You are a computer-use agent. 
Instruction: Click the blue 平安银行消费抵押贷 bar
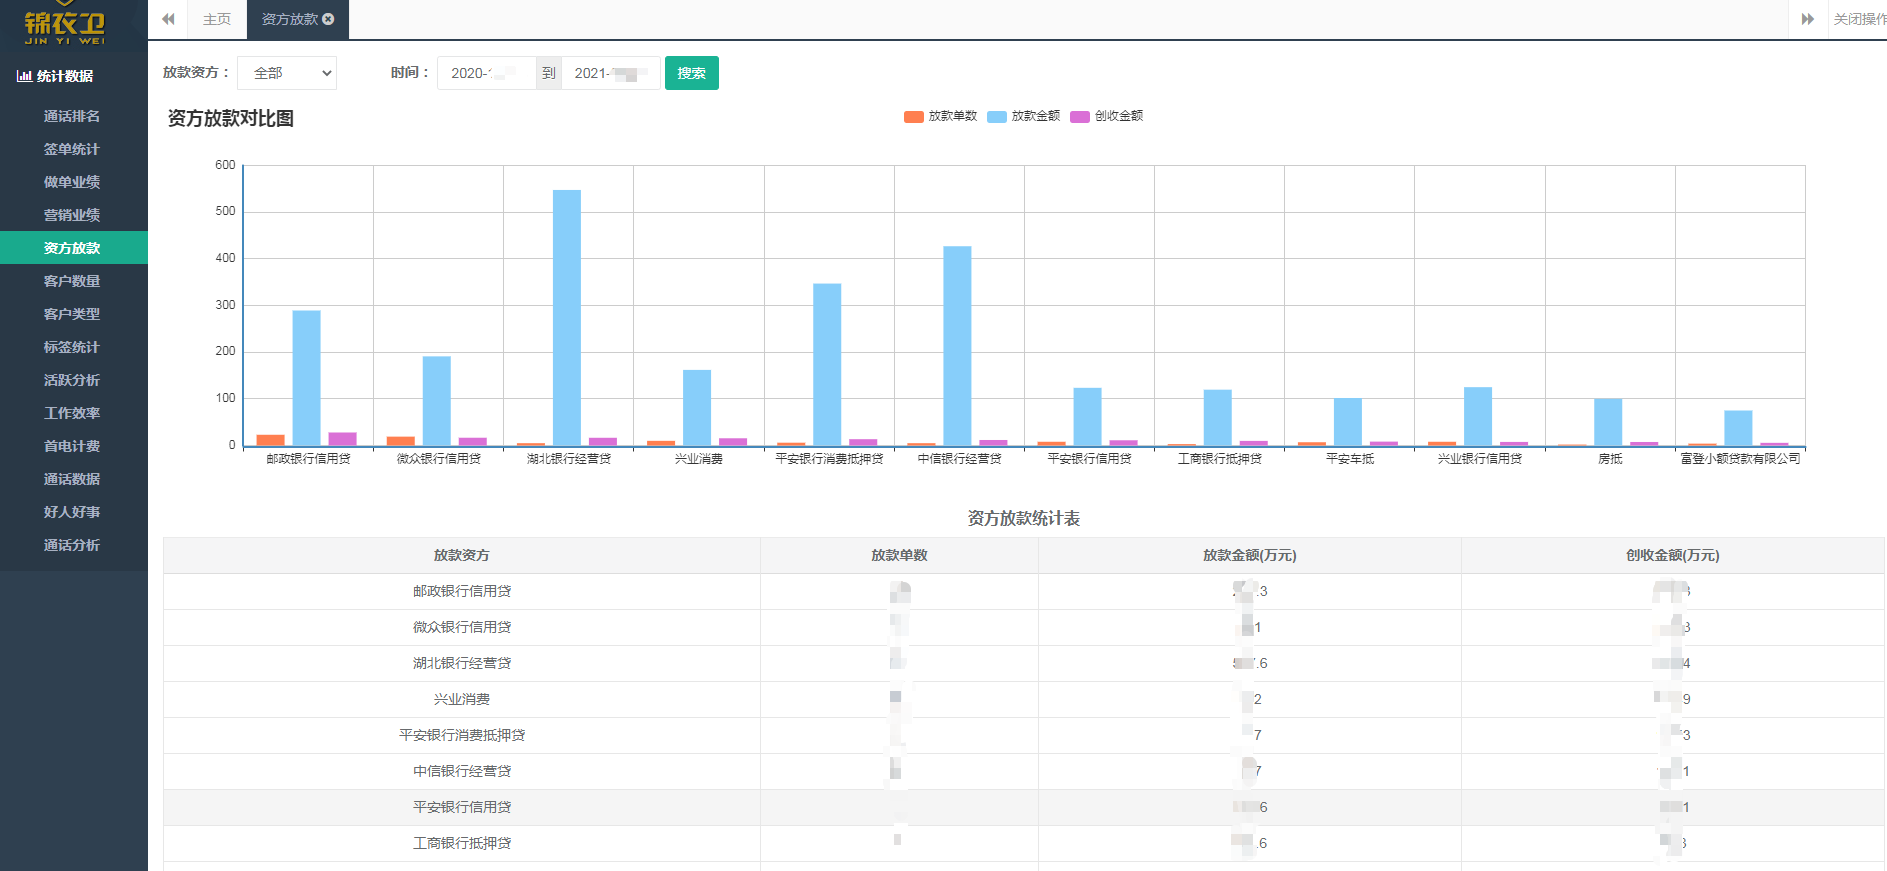click(x=827, y=365)
